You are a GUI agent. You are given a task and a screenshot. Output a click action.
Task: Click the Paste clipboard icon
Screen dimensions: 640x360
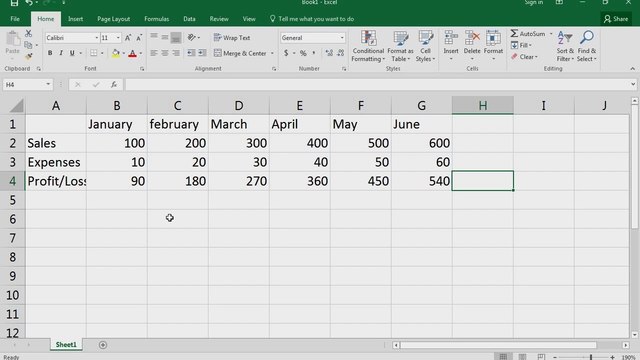13,39
